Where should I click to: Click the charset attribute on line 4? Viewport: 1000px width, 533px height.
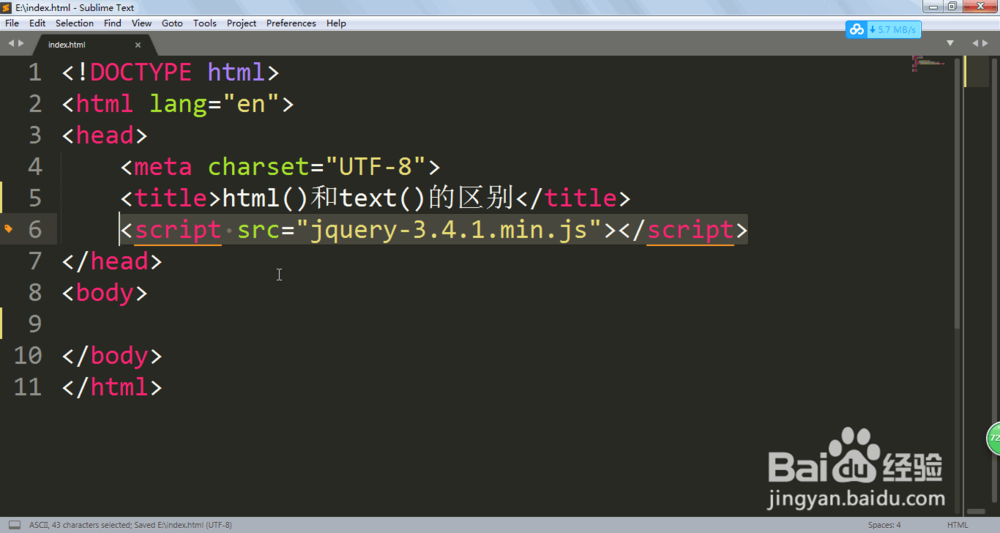click(x=258, y=167)
